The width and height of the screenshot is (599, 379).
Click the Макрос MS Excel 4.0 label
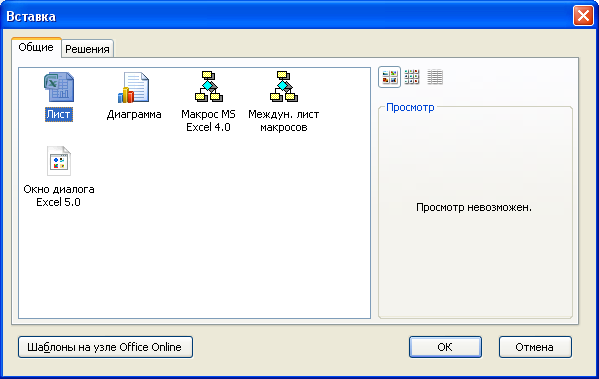point(208,121)
